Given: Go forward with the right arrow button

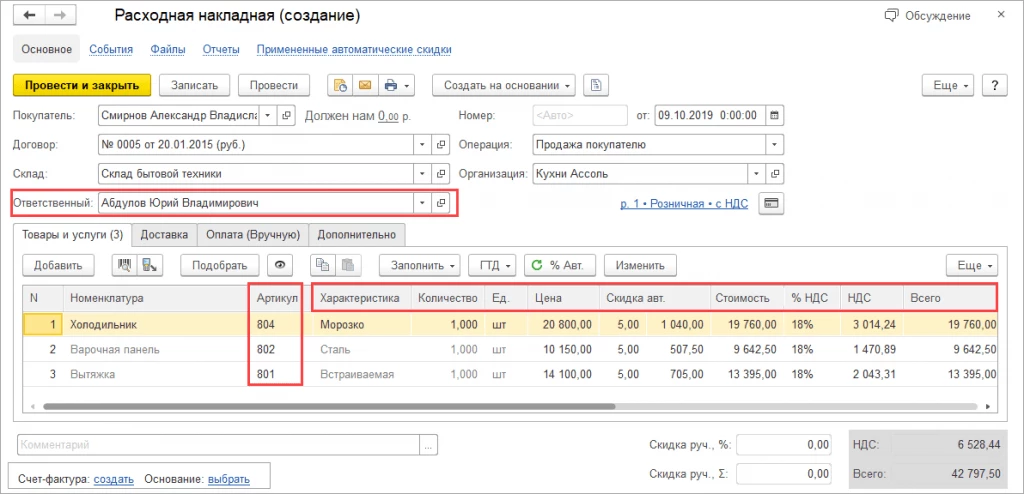Looking at the screenshot, I should click(60, 16).
